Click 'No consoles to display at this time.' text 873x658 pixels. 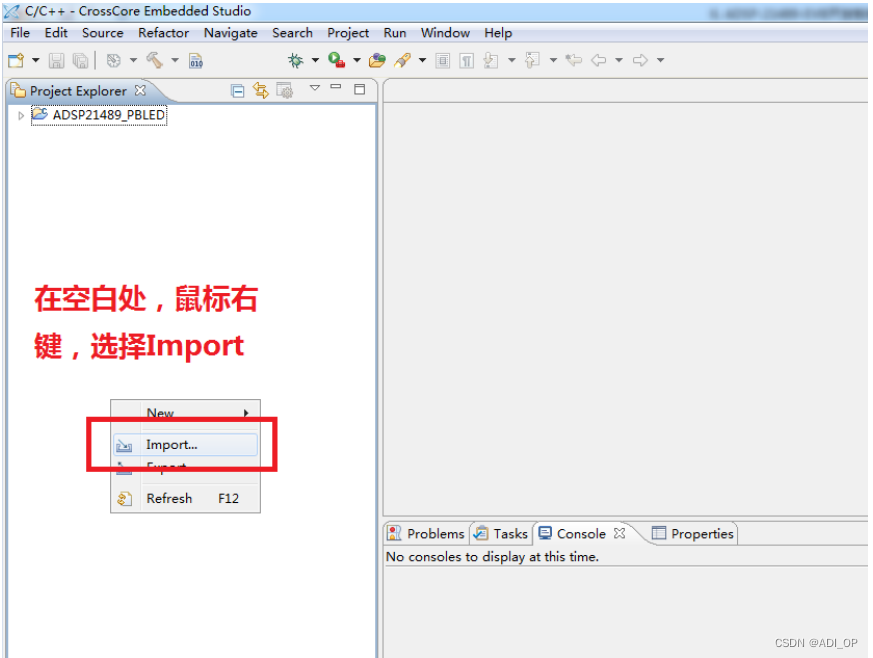493,557
